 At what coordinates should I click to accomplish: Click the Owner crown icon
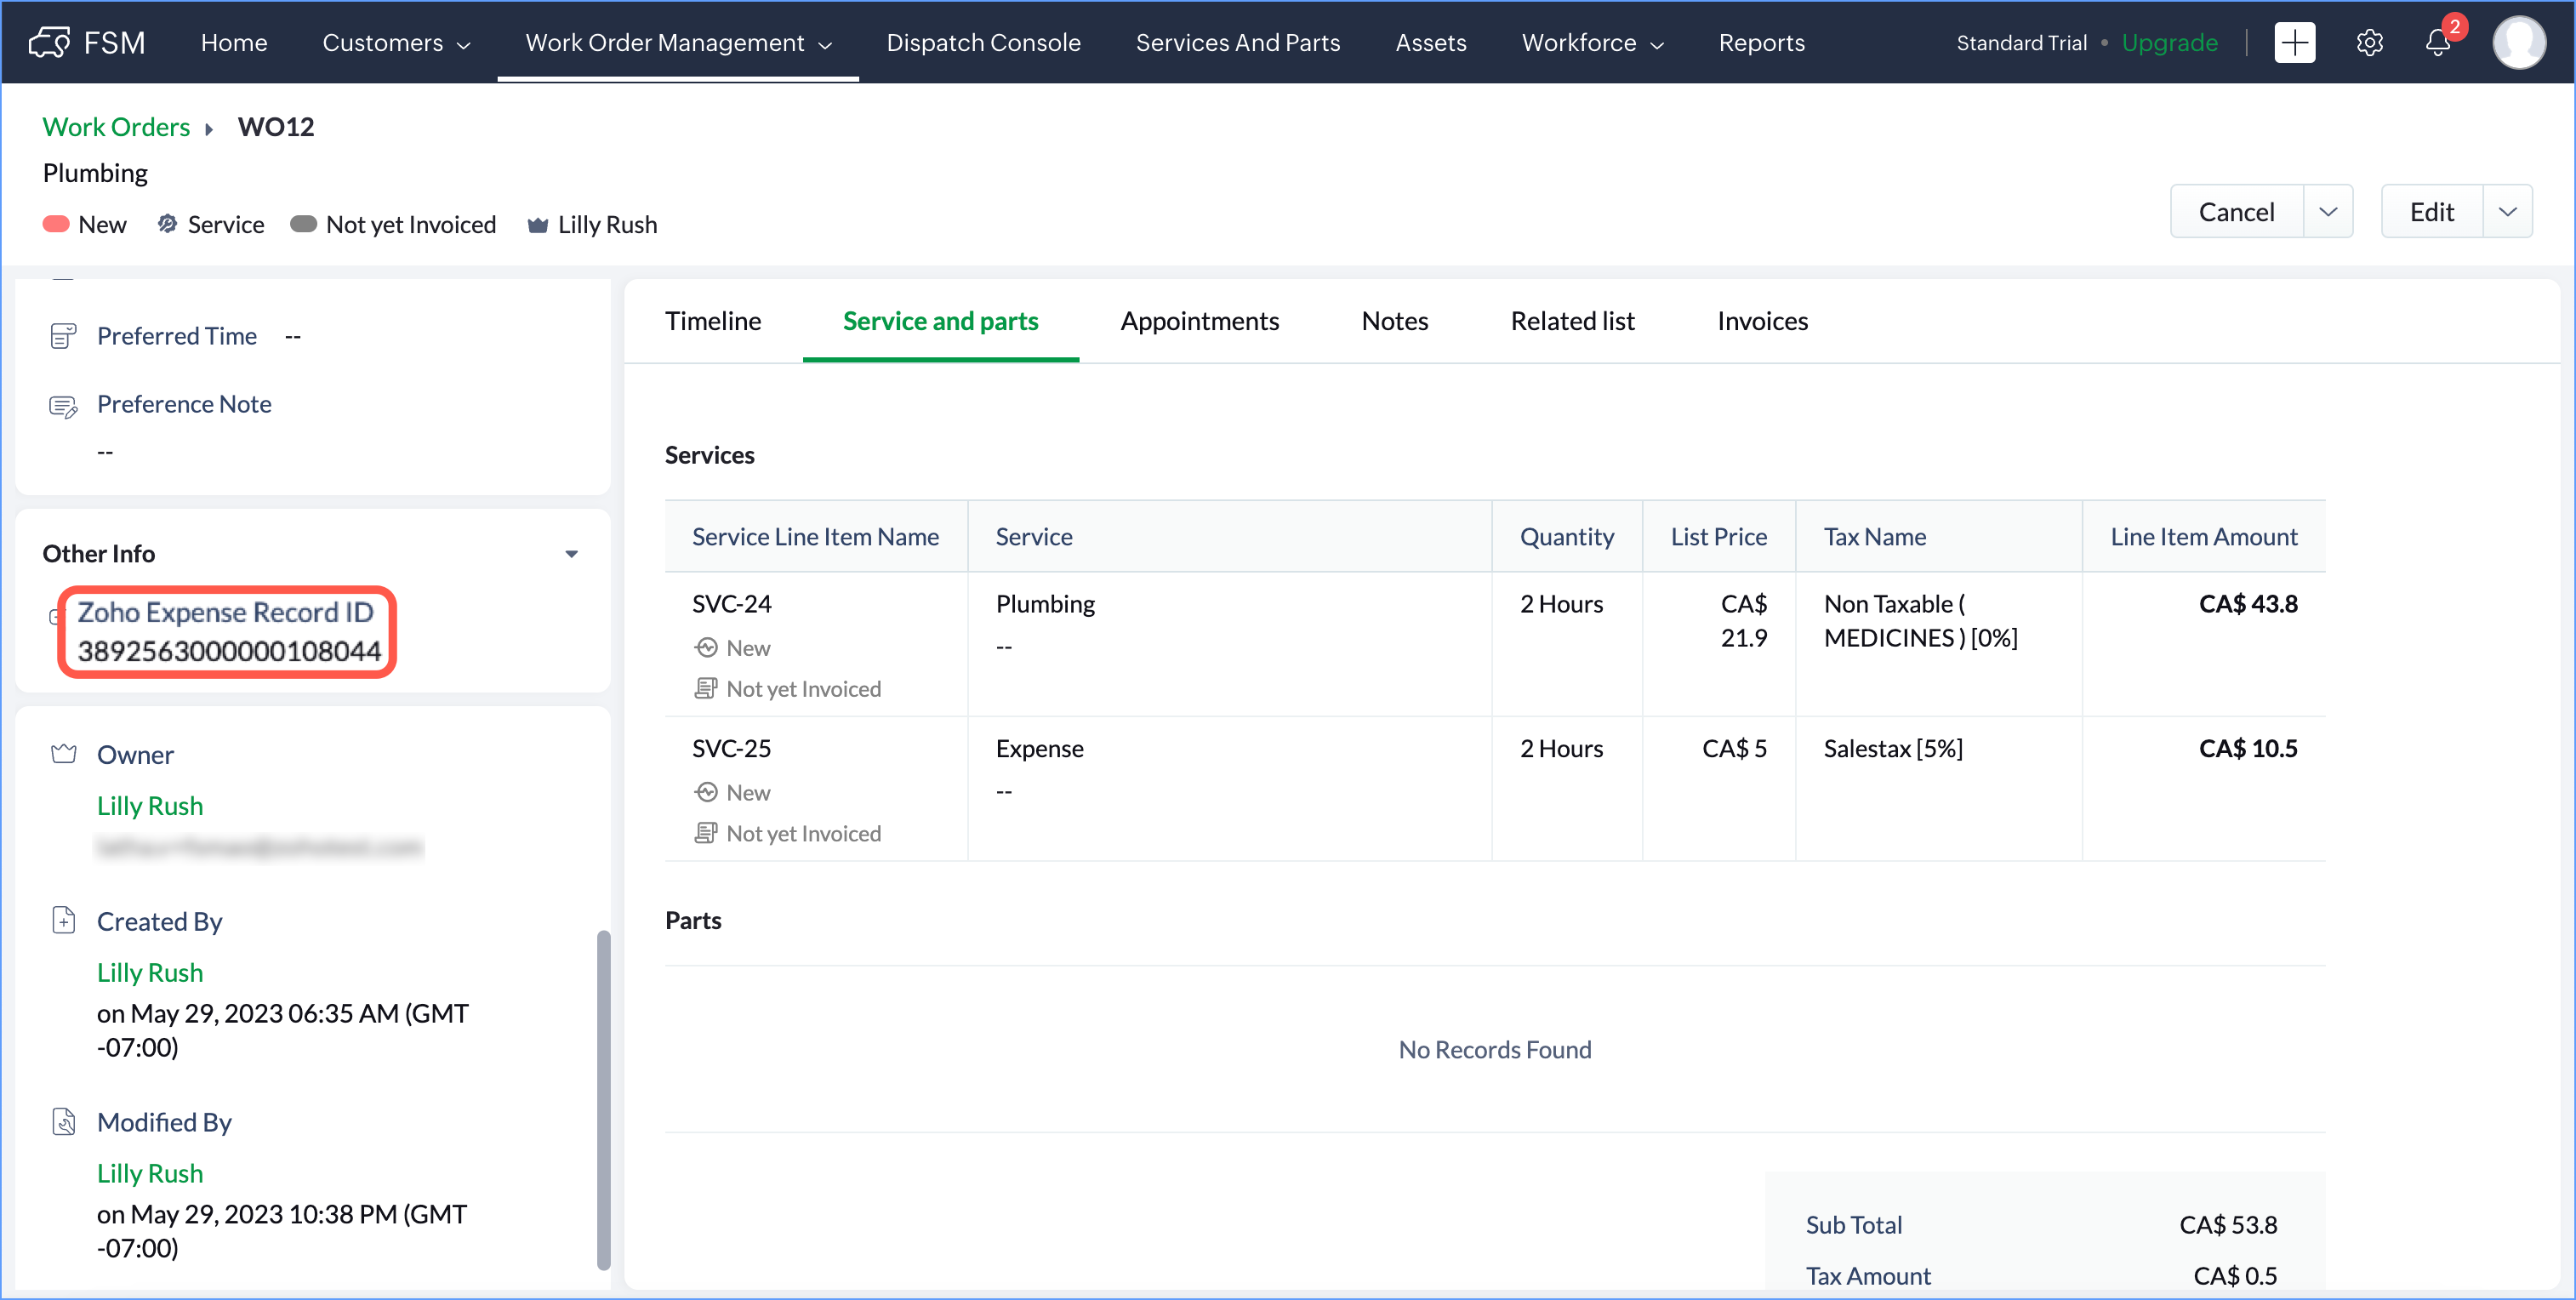pyautogui.click(x=63, y=754)
